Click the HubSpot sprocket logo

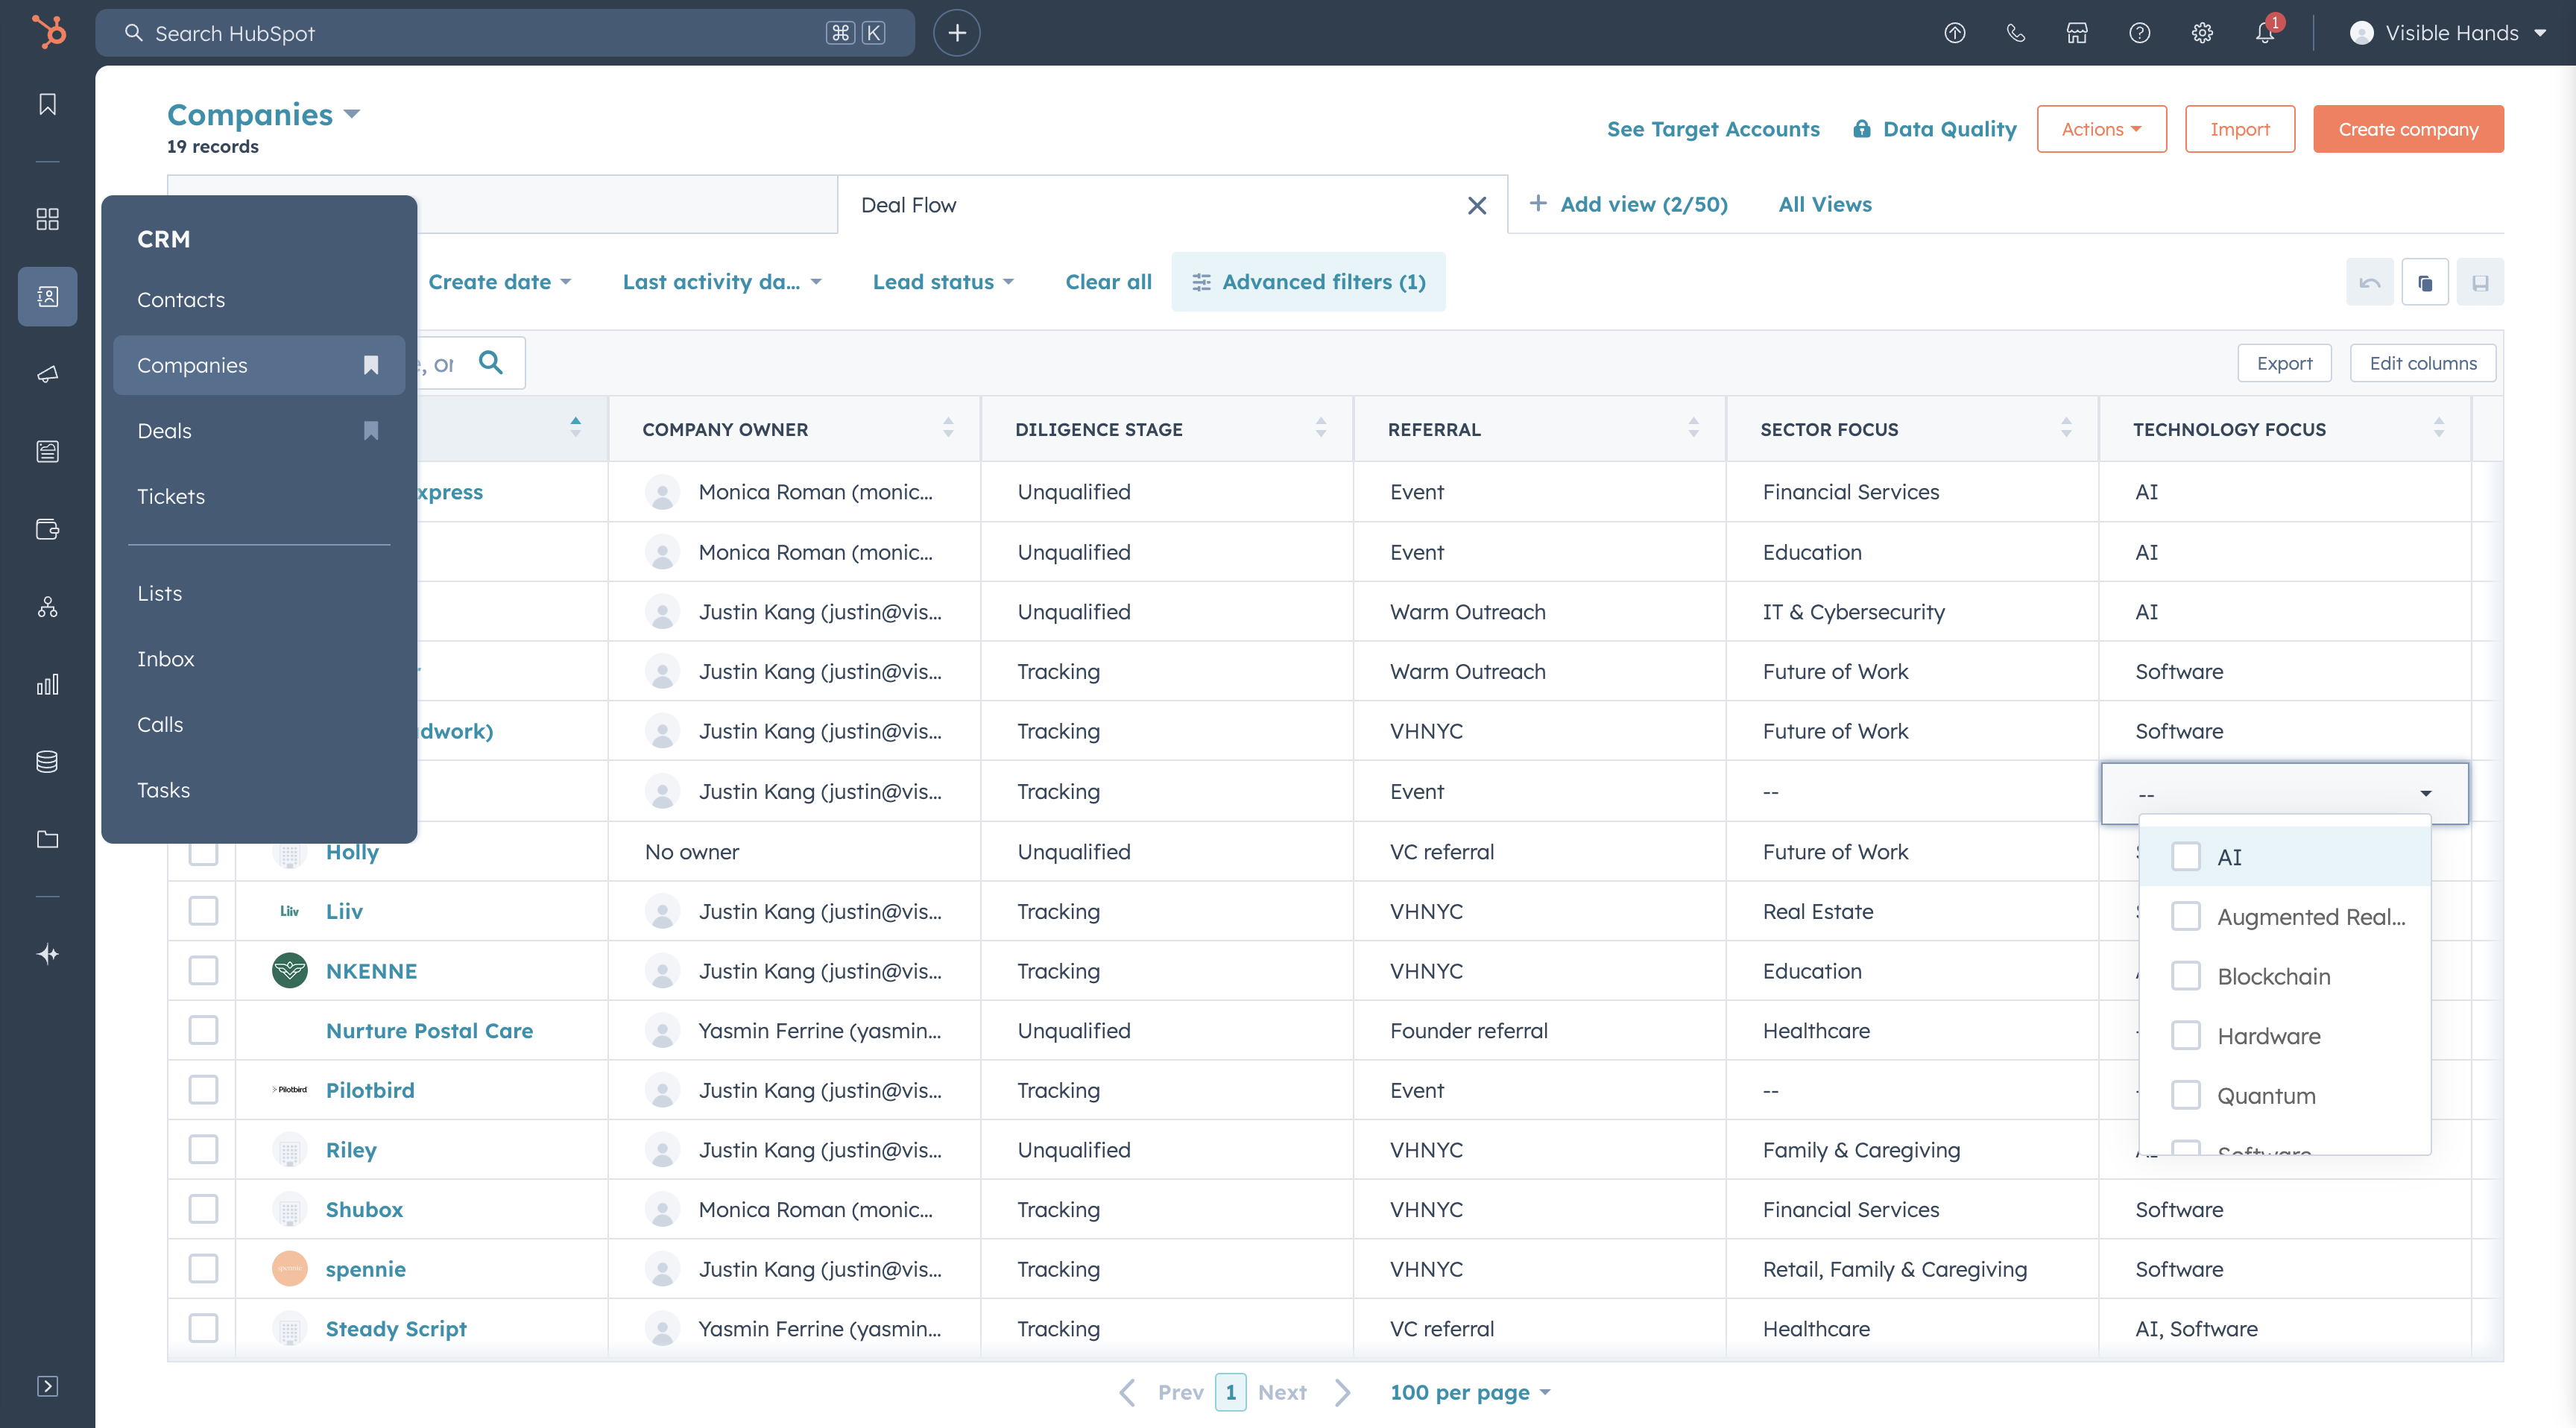click(x=48, y=32)
